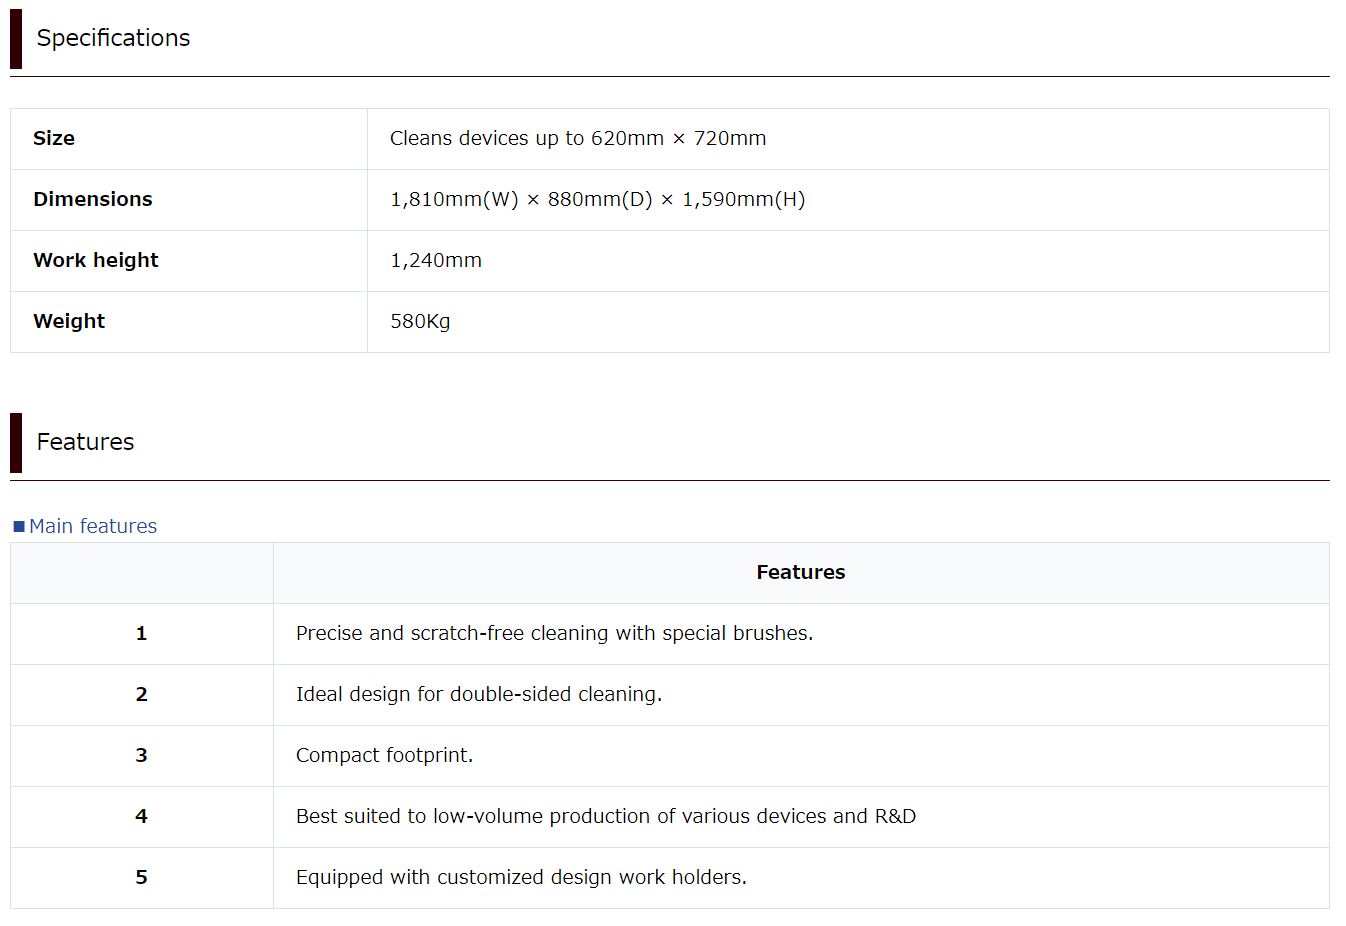The height and width of the screenshot is (926, 1346).
Task: Click the dark bar beside Features heading
Action: [x=16, y=443]
